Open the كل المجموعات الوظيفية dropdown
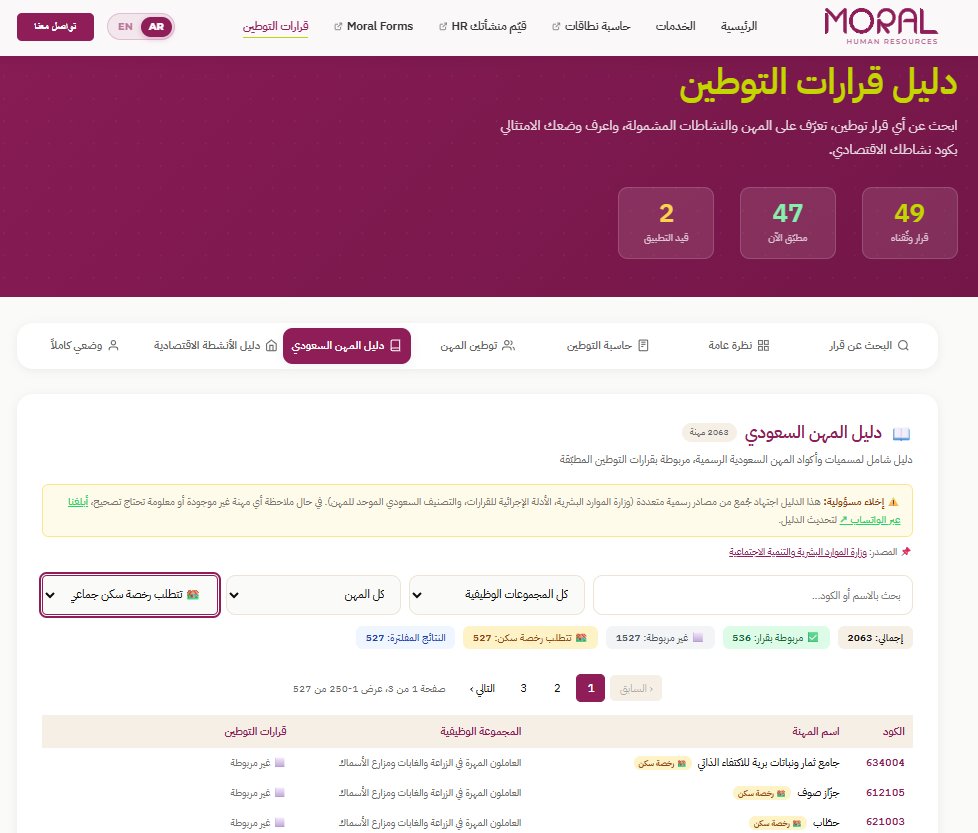The height and width of the screenshot is (833, 978). tap(497, 595)
